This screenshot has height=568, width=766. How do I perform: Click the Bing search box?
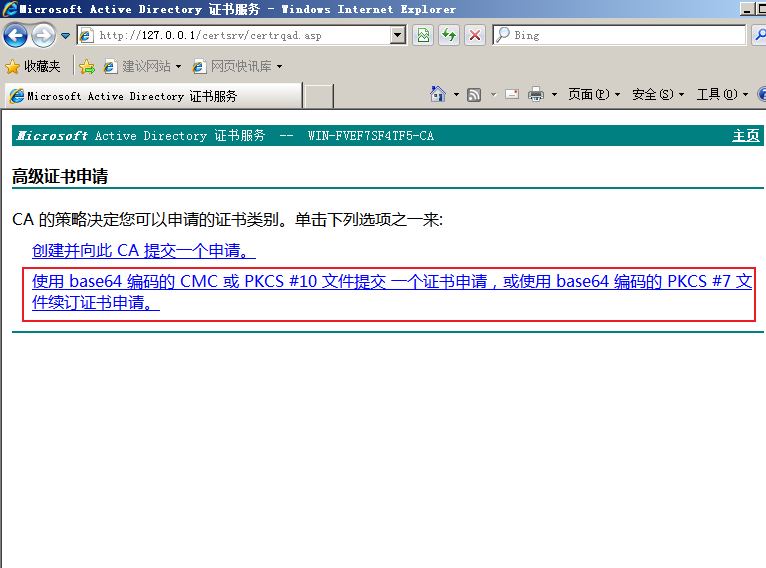pyautogui.click(x=619, y=35)
